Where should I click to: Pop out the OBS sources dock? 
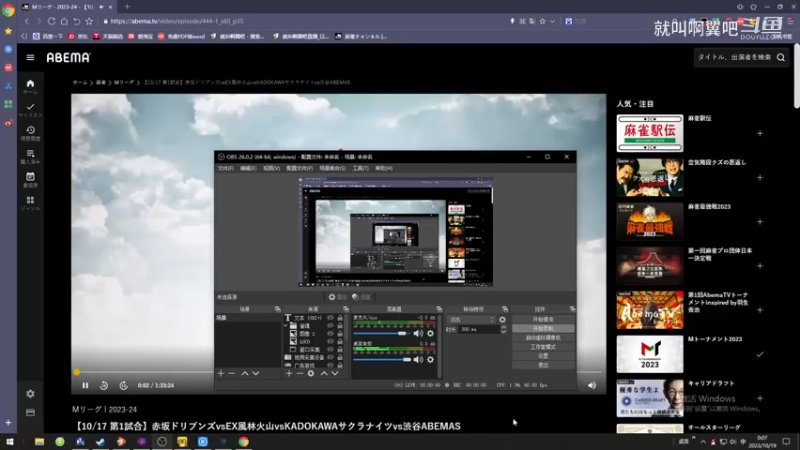pos(346,309)
